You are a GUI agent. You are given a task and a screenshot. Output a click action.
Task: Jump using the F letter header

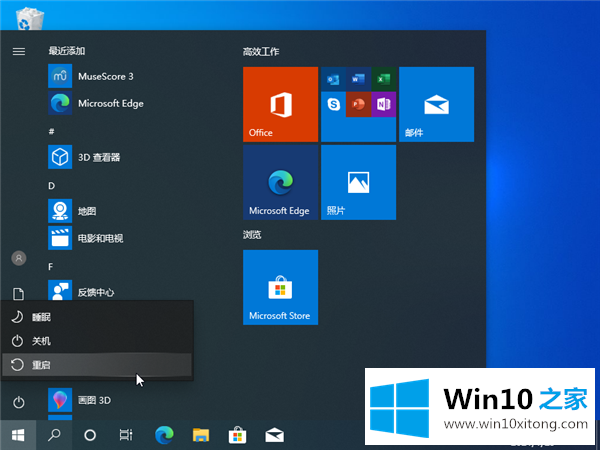point(51,267)
